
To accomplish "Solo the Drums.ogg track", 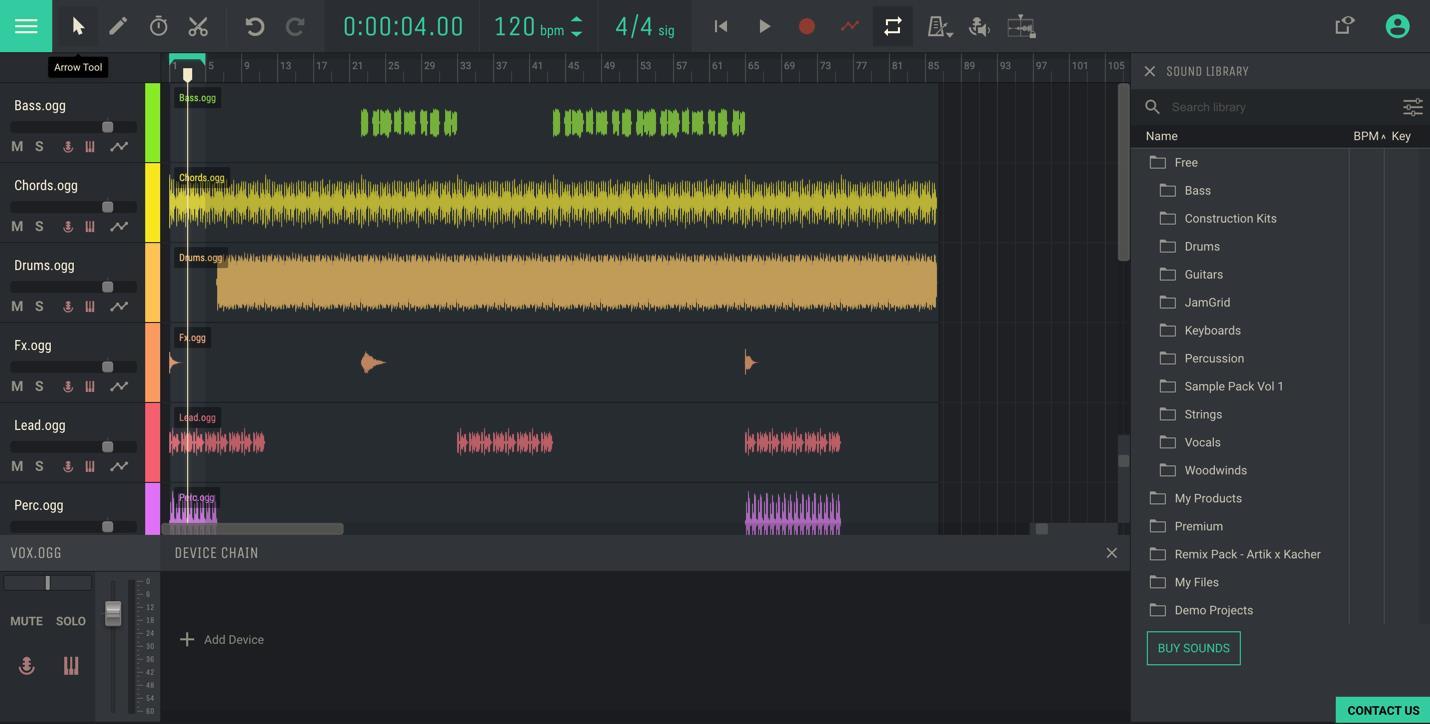I will pos(39,306).
